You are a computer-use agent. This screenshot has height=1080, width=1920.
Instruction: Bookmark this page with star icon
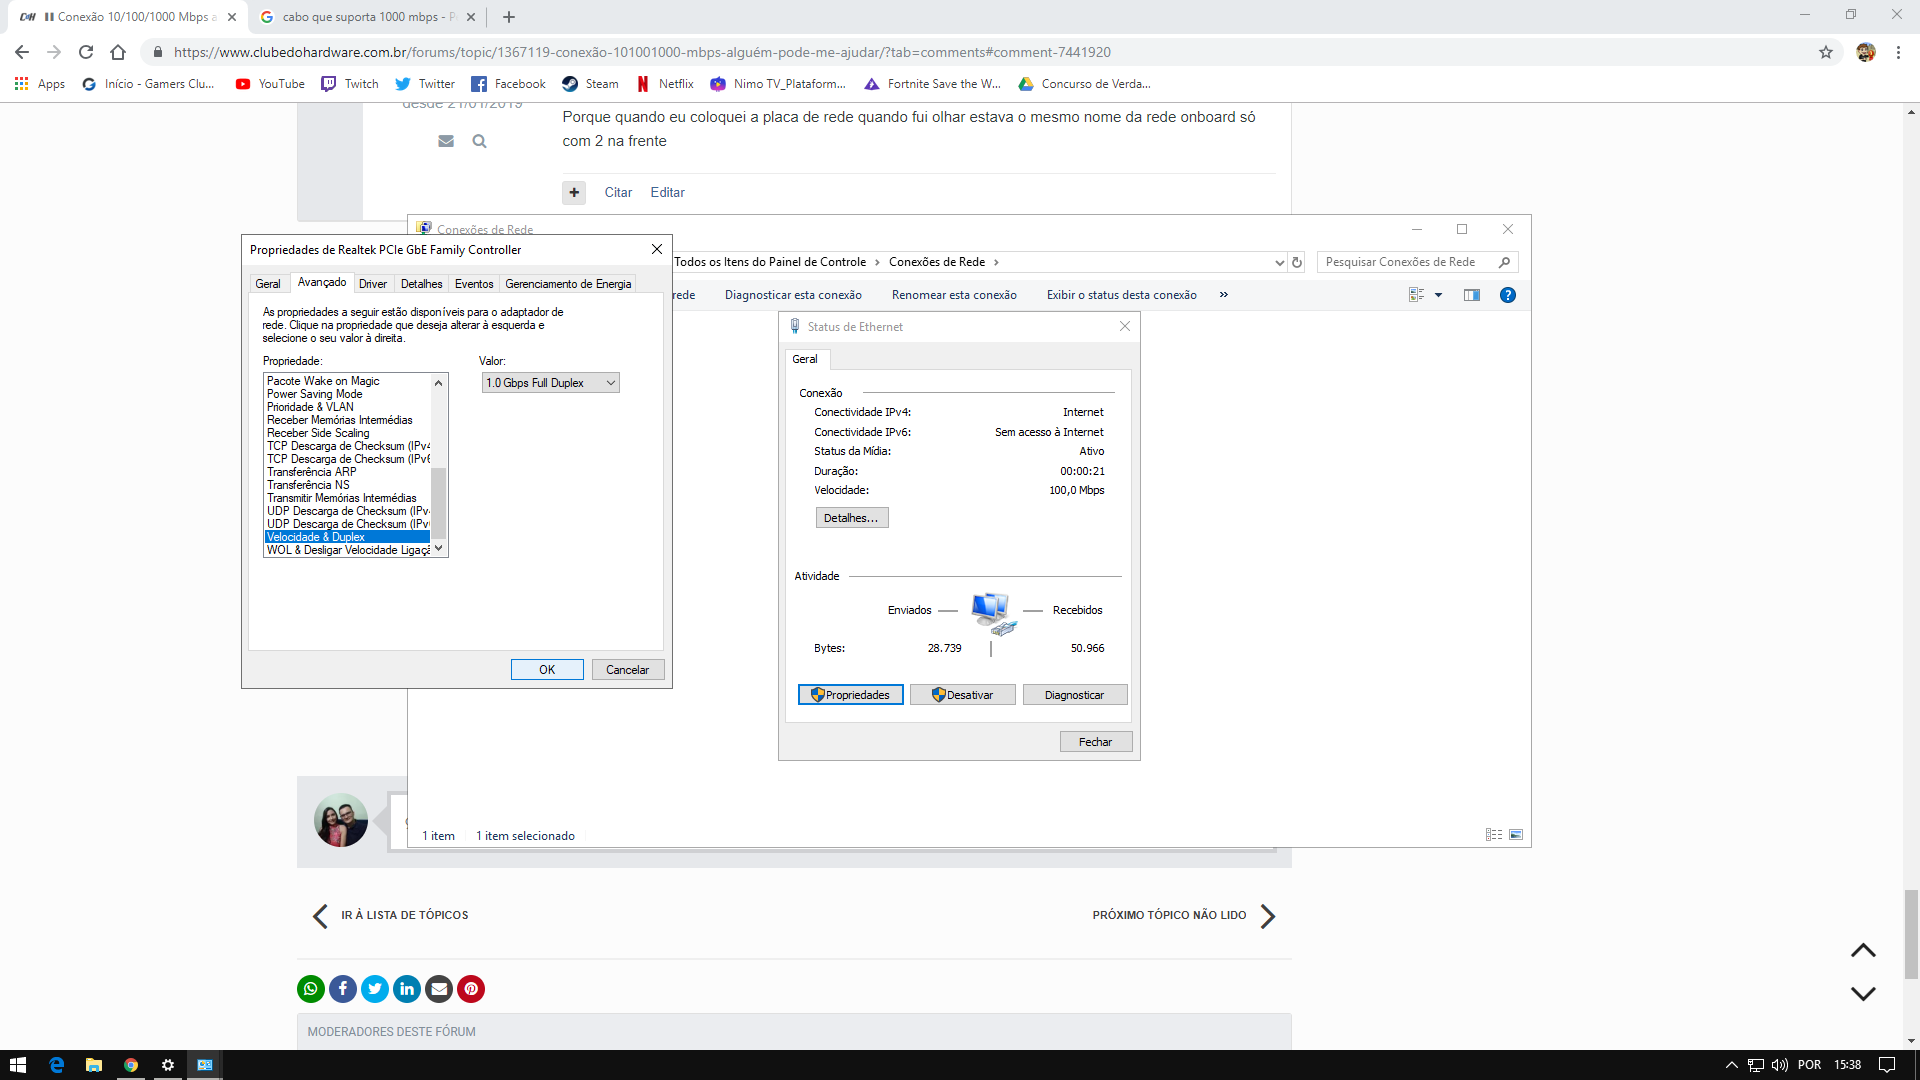(x=1826, y=52)
